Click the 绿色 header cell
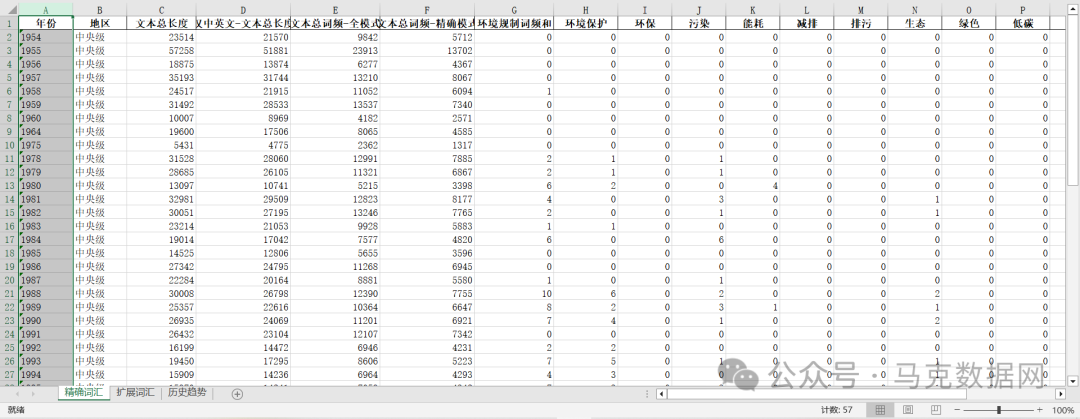 (968, 23)
